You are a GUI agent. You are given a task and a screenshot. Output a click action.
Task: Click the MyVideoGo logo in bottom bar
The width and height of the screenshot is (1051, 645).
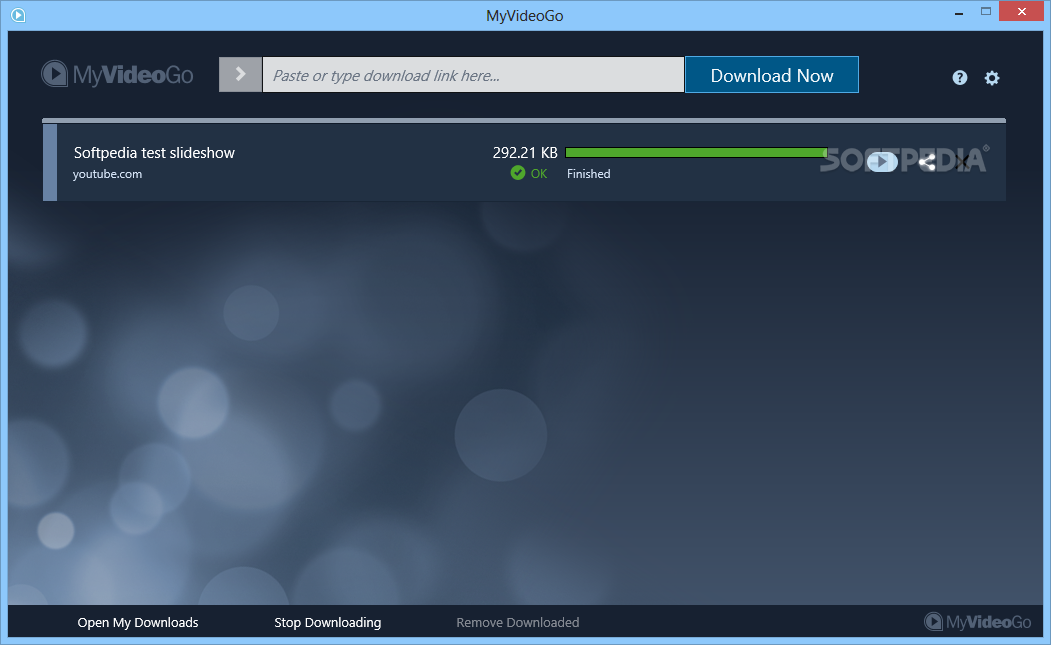[x=977, y=622]
